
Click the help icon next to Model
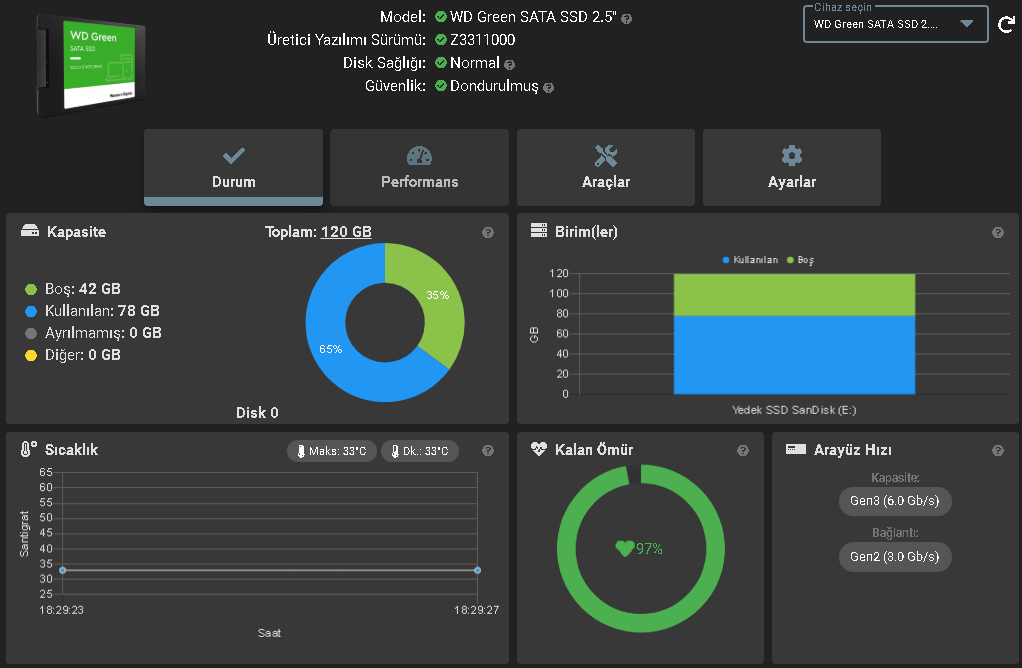pos(626,19)
